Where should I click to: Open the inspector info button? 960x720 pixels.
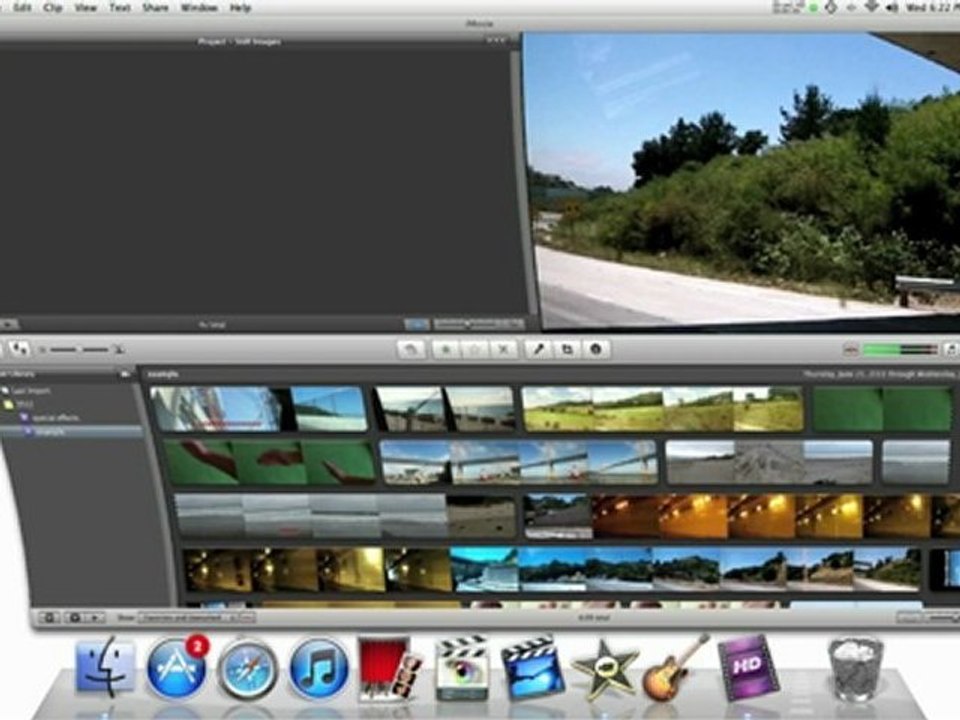596,350
